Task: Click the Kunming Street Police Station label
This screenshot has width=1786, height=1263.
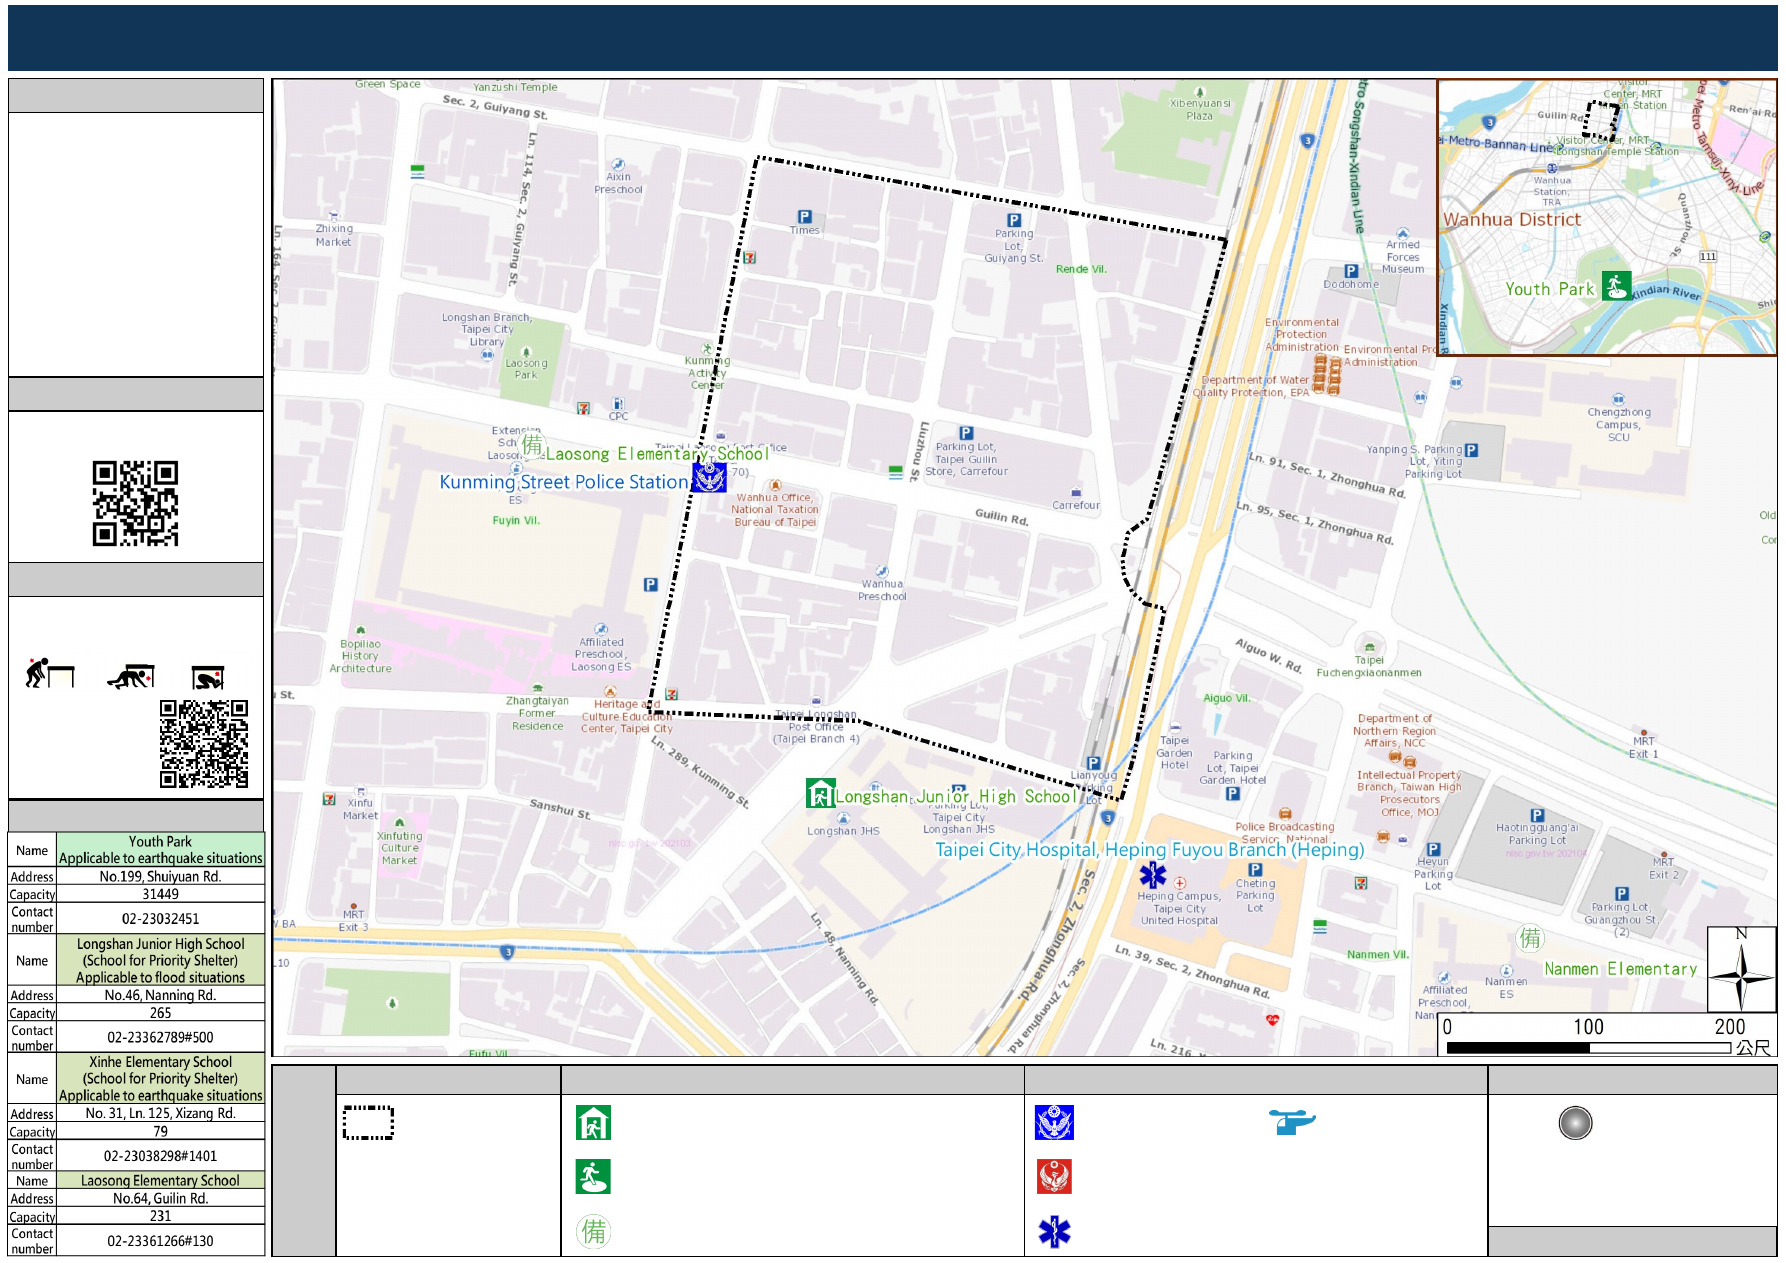Action: pos(564,482)
